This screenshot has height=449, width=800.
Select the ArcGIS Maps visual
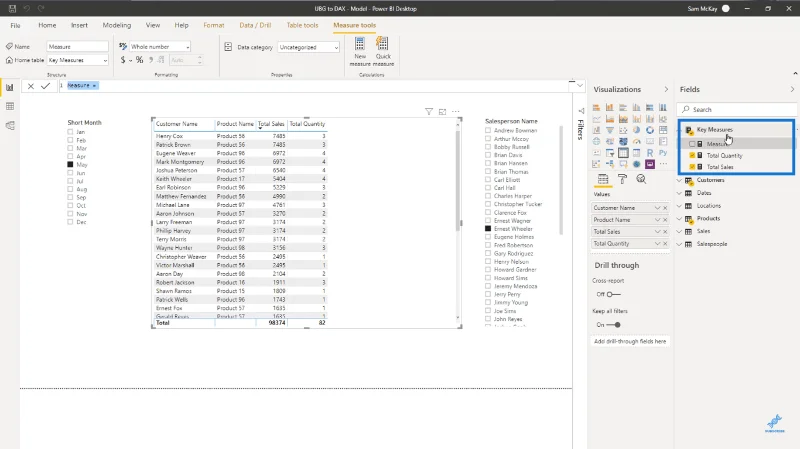tap(636, 164)
